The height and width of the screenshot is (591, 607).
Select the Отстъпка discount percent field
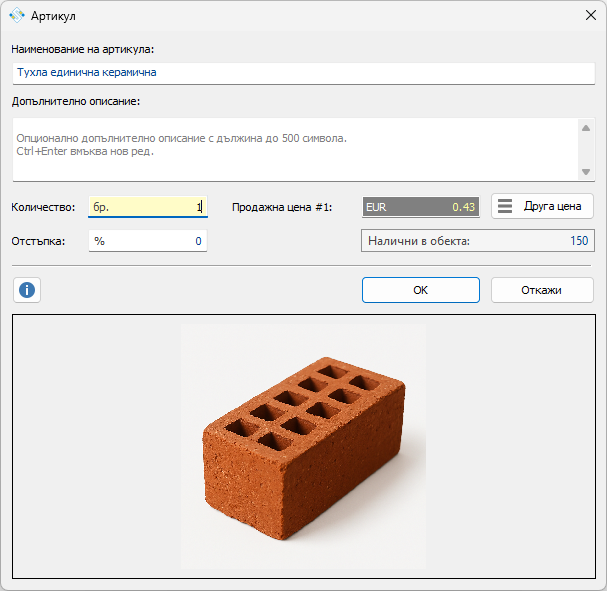[x=148, y=241]
